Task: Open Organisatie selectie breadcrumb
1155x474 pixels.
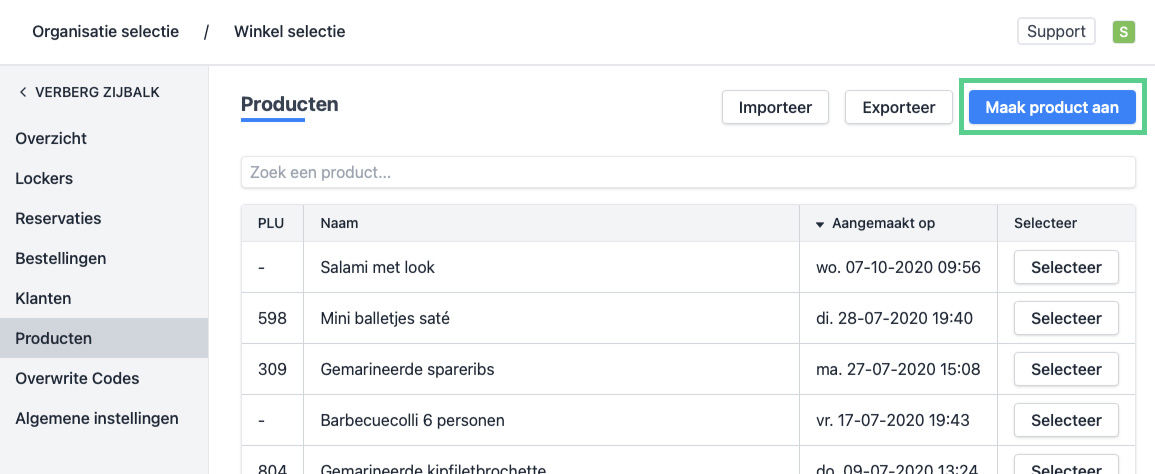Action: pyautogui.click(x=105, y=32)
